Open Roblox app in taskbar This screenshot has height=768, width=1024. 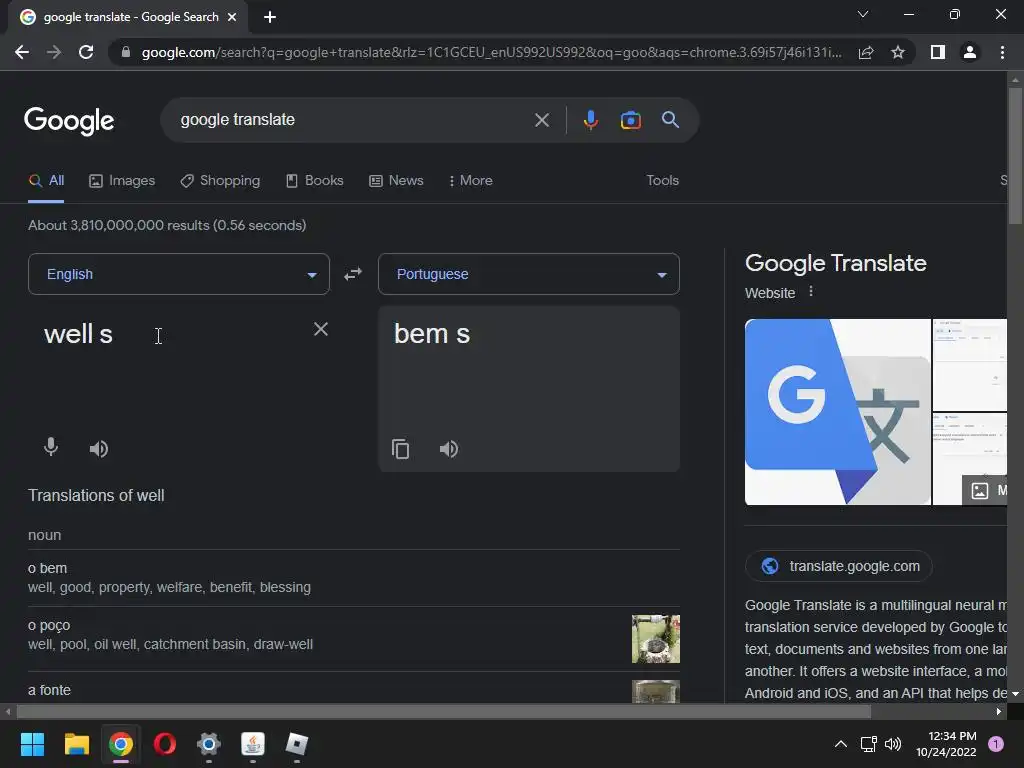296,744
